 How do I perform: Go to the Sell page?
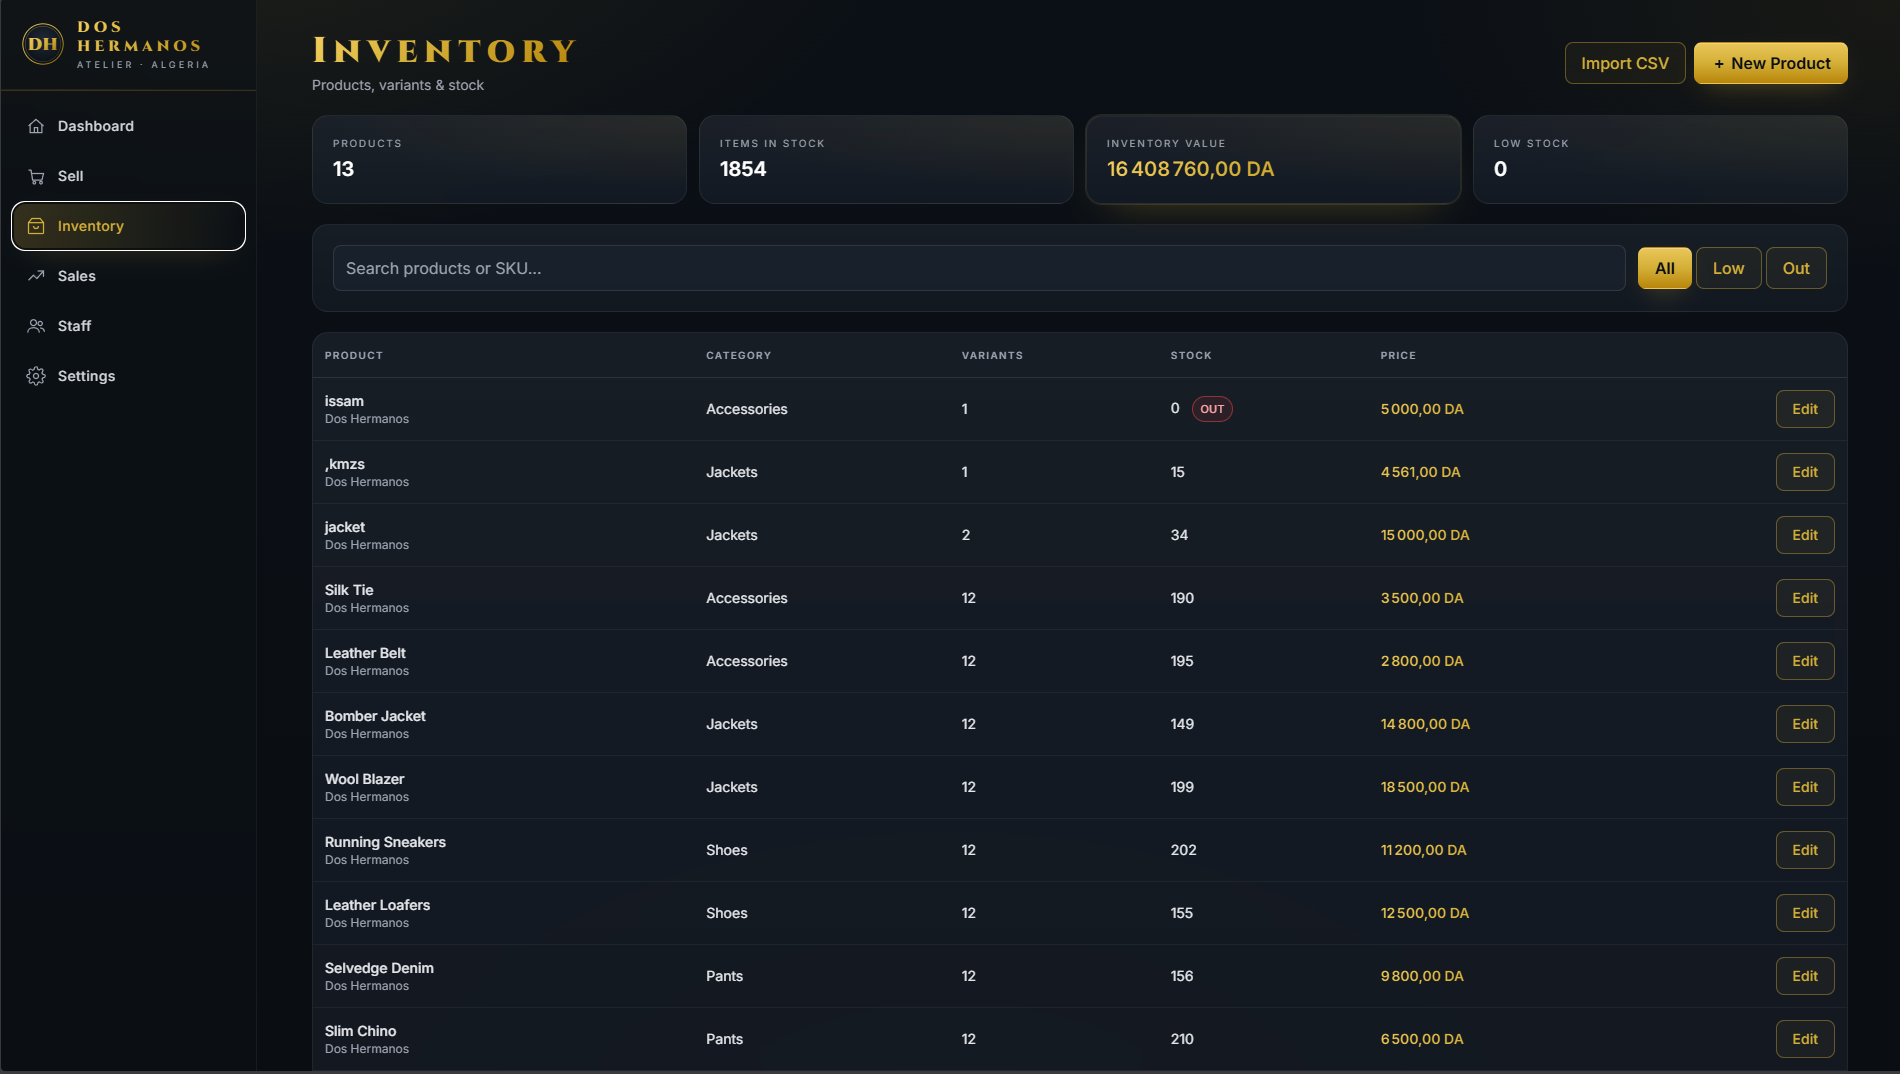click(x=128, y=176)
